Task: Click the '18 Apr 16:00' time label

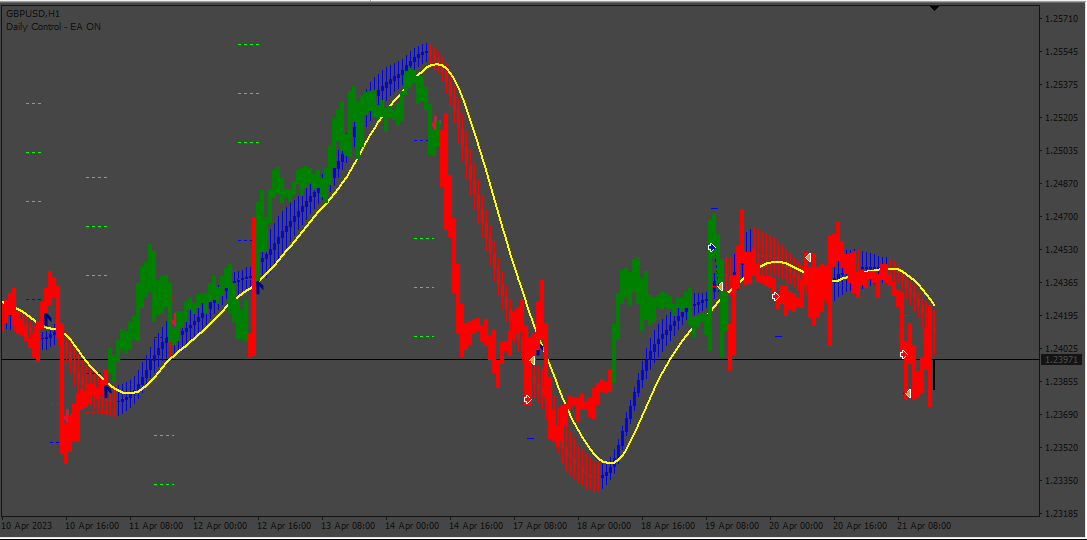Action: click(x=670, y=526)
